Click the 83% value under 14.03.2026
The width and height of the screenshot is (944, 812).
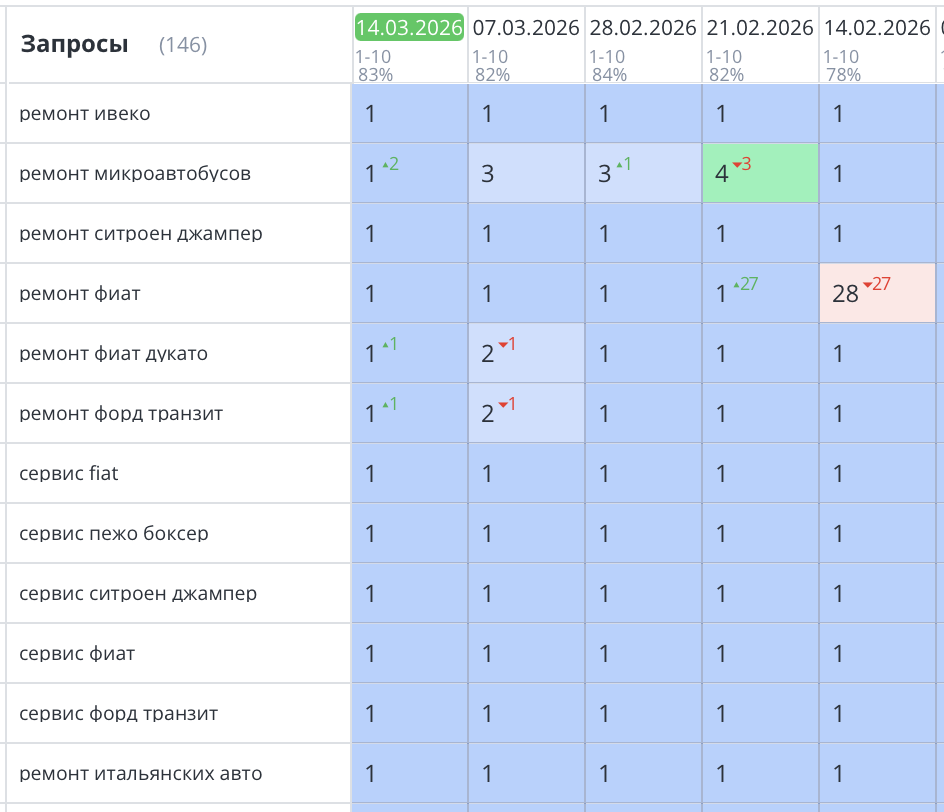pos(375,74)
